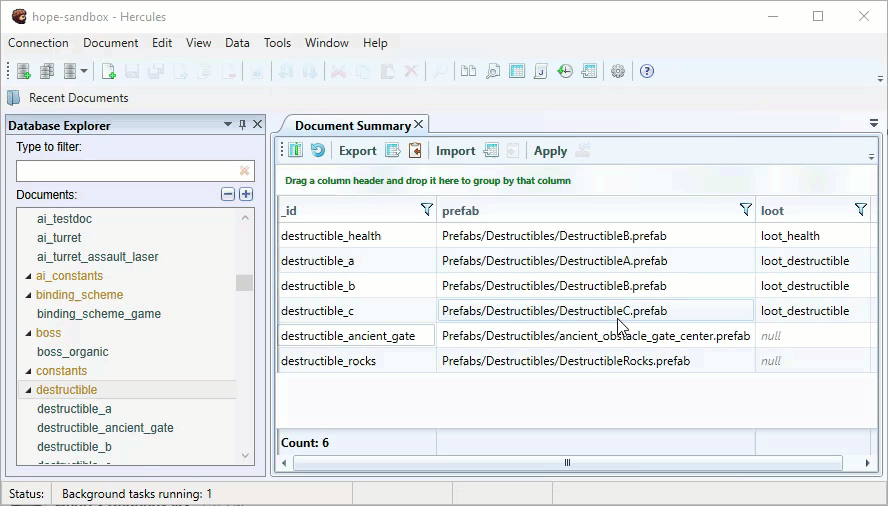The width and height of the screenshot is (888, 506).
Task: Open the Edit menu
Action: click(162, 43)
